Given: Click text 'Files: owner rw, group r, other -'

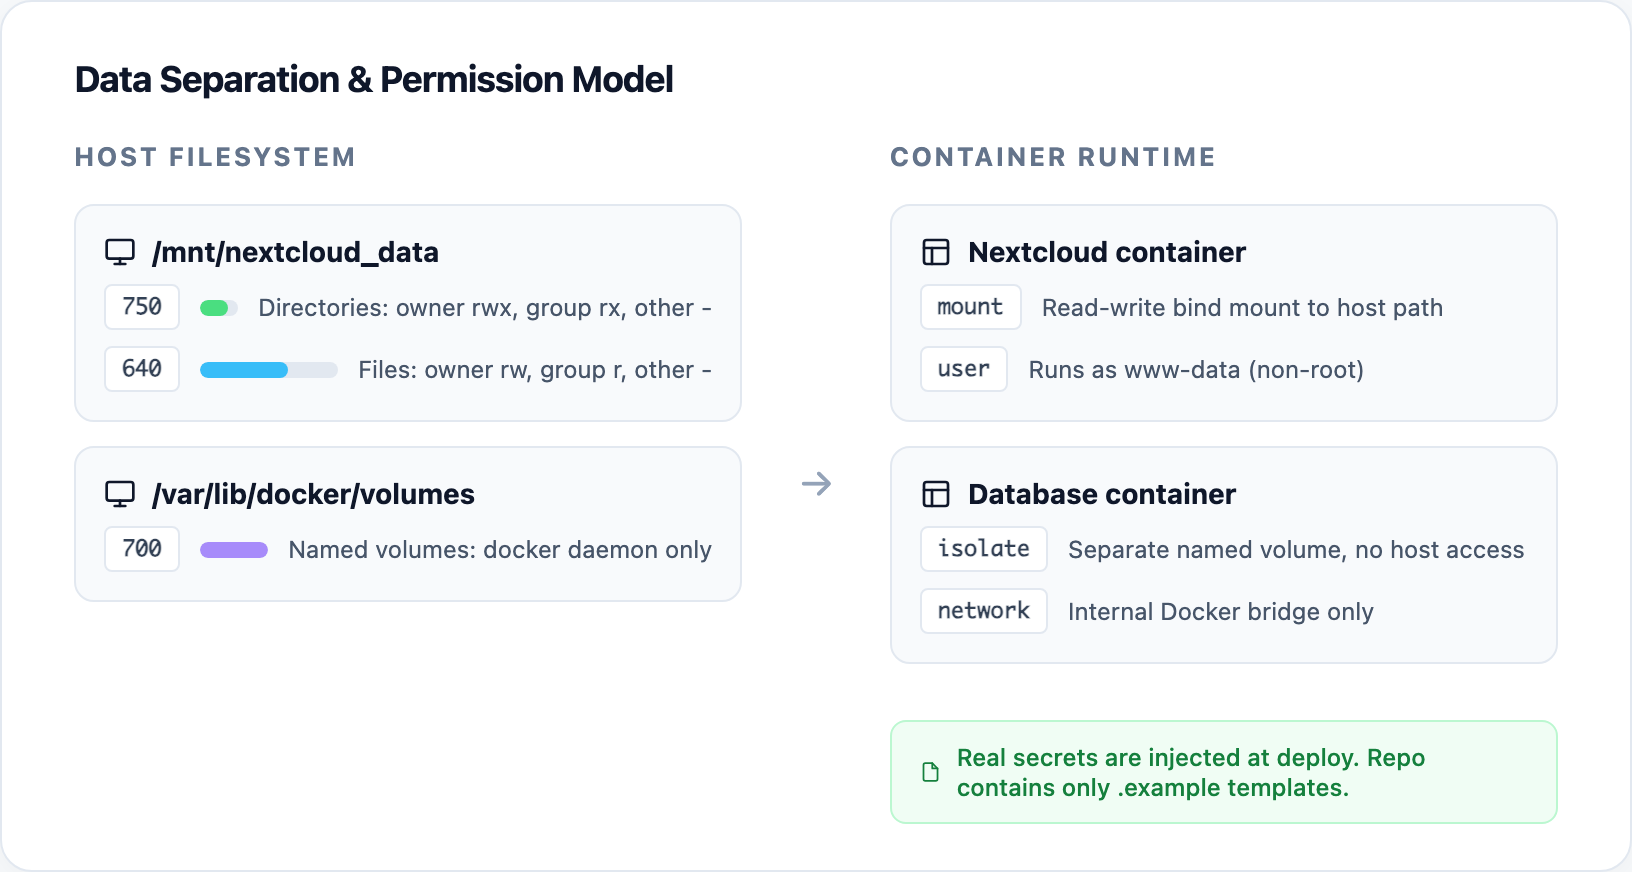Looking at the screenshot, I should click(x=535, y=370).
